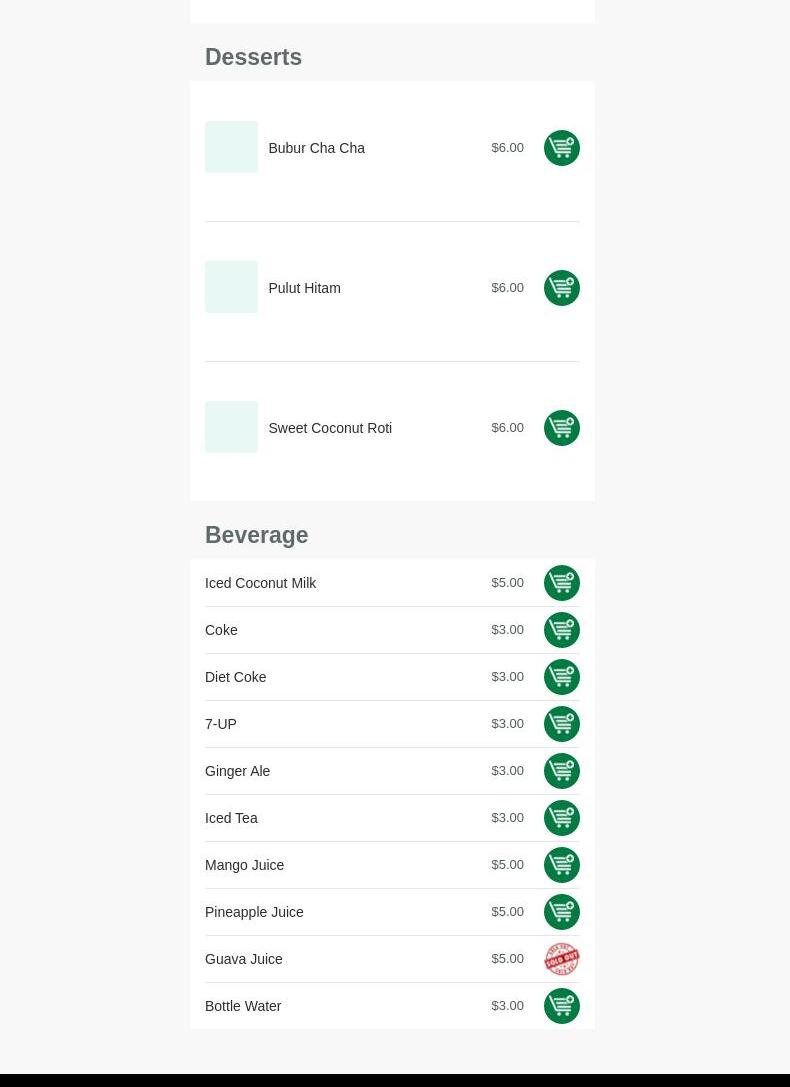The width and height of the screenshot is (790, 1087).
Task: Open Sweet Coconut Roti image thumbnail
Action: point(231,427)
